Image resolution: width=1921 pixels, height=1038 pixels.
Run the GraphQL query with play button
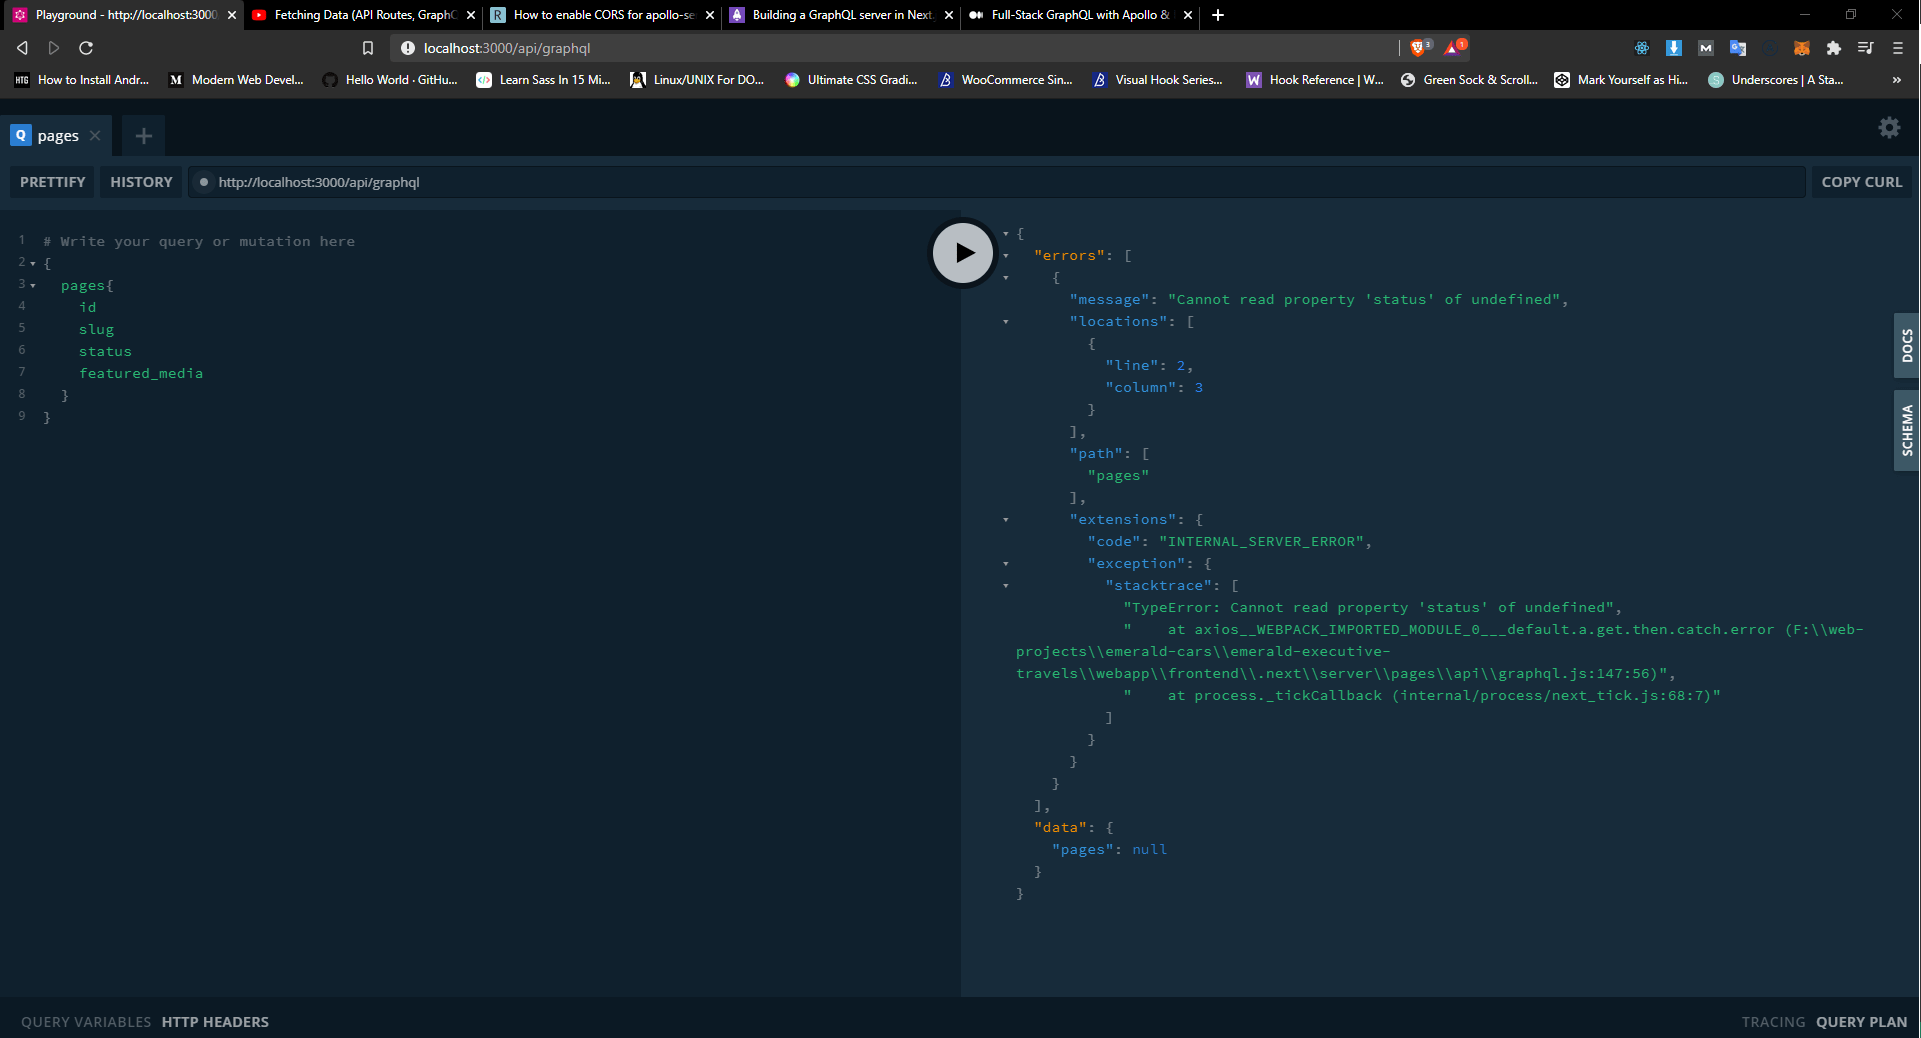click(x=963, y=253)
